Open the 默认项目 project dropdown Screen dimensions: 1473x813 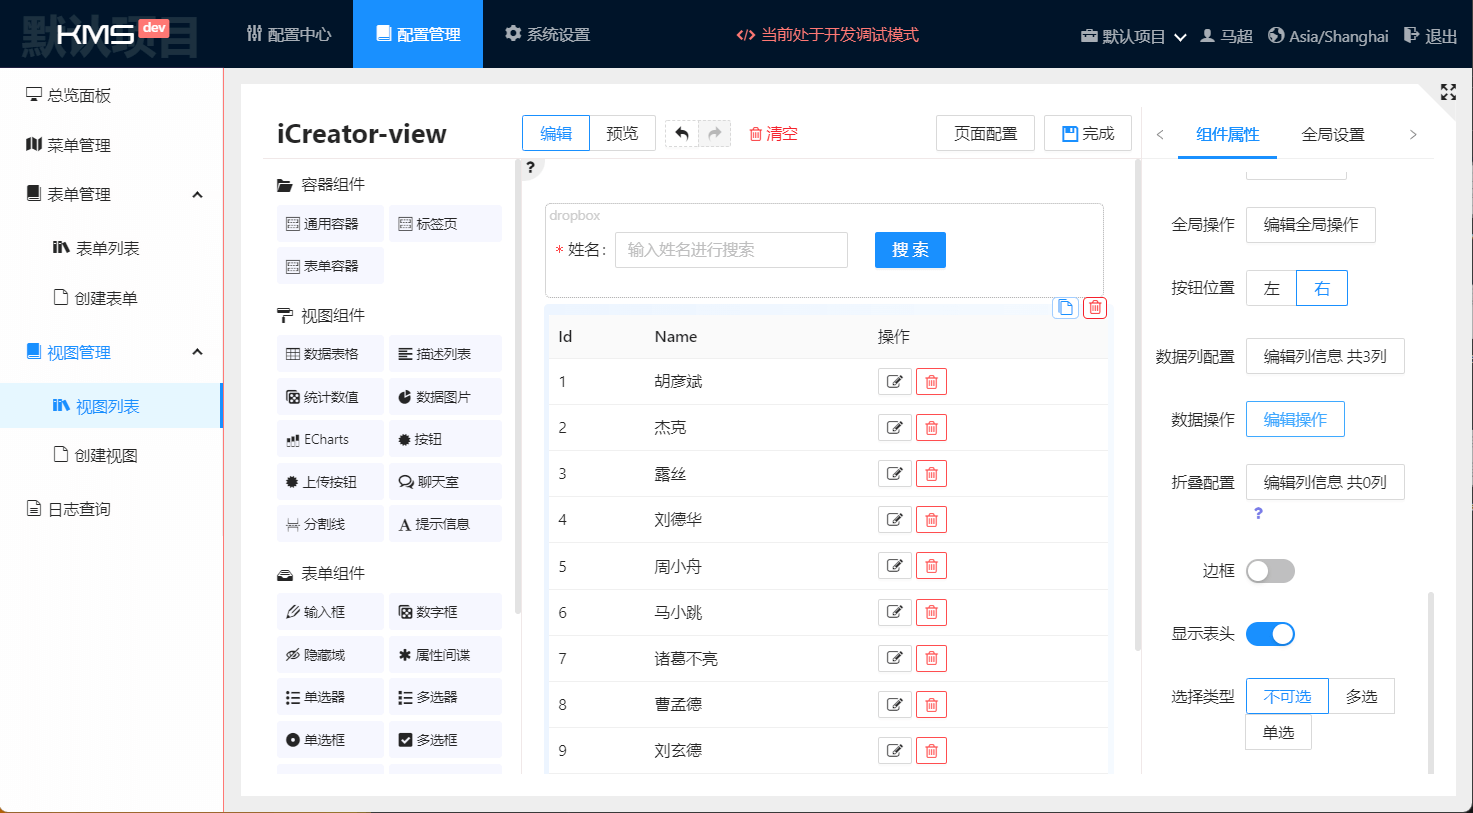coord(1134,37)
